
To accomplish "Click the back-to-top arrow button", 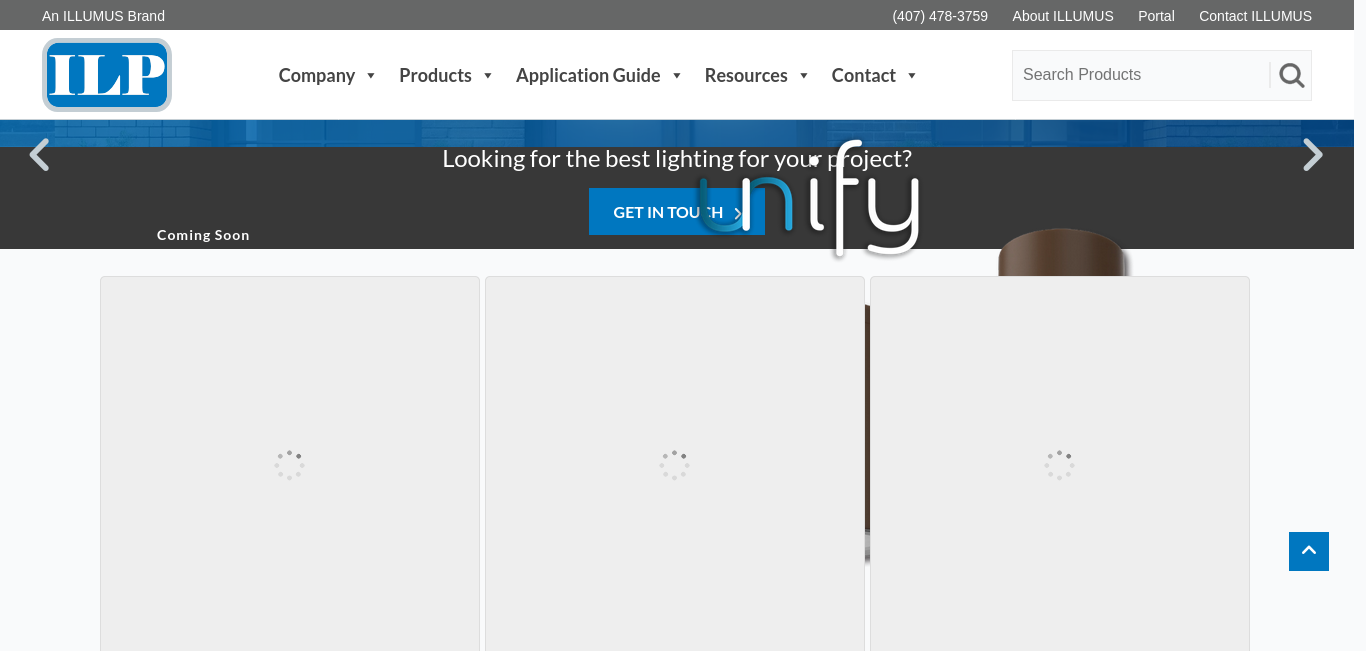I will tap(1309, 551).
